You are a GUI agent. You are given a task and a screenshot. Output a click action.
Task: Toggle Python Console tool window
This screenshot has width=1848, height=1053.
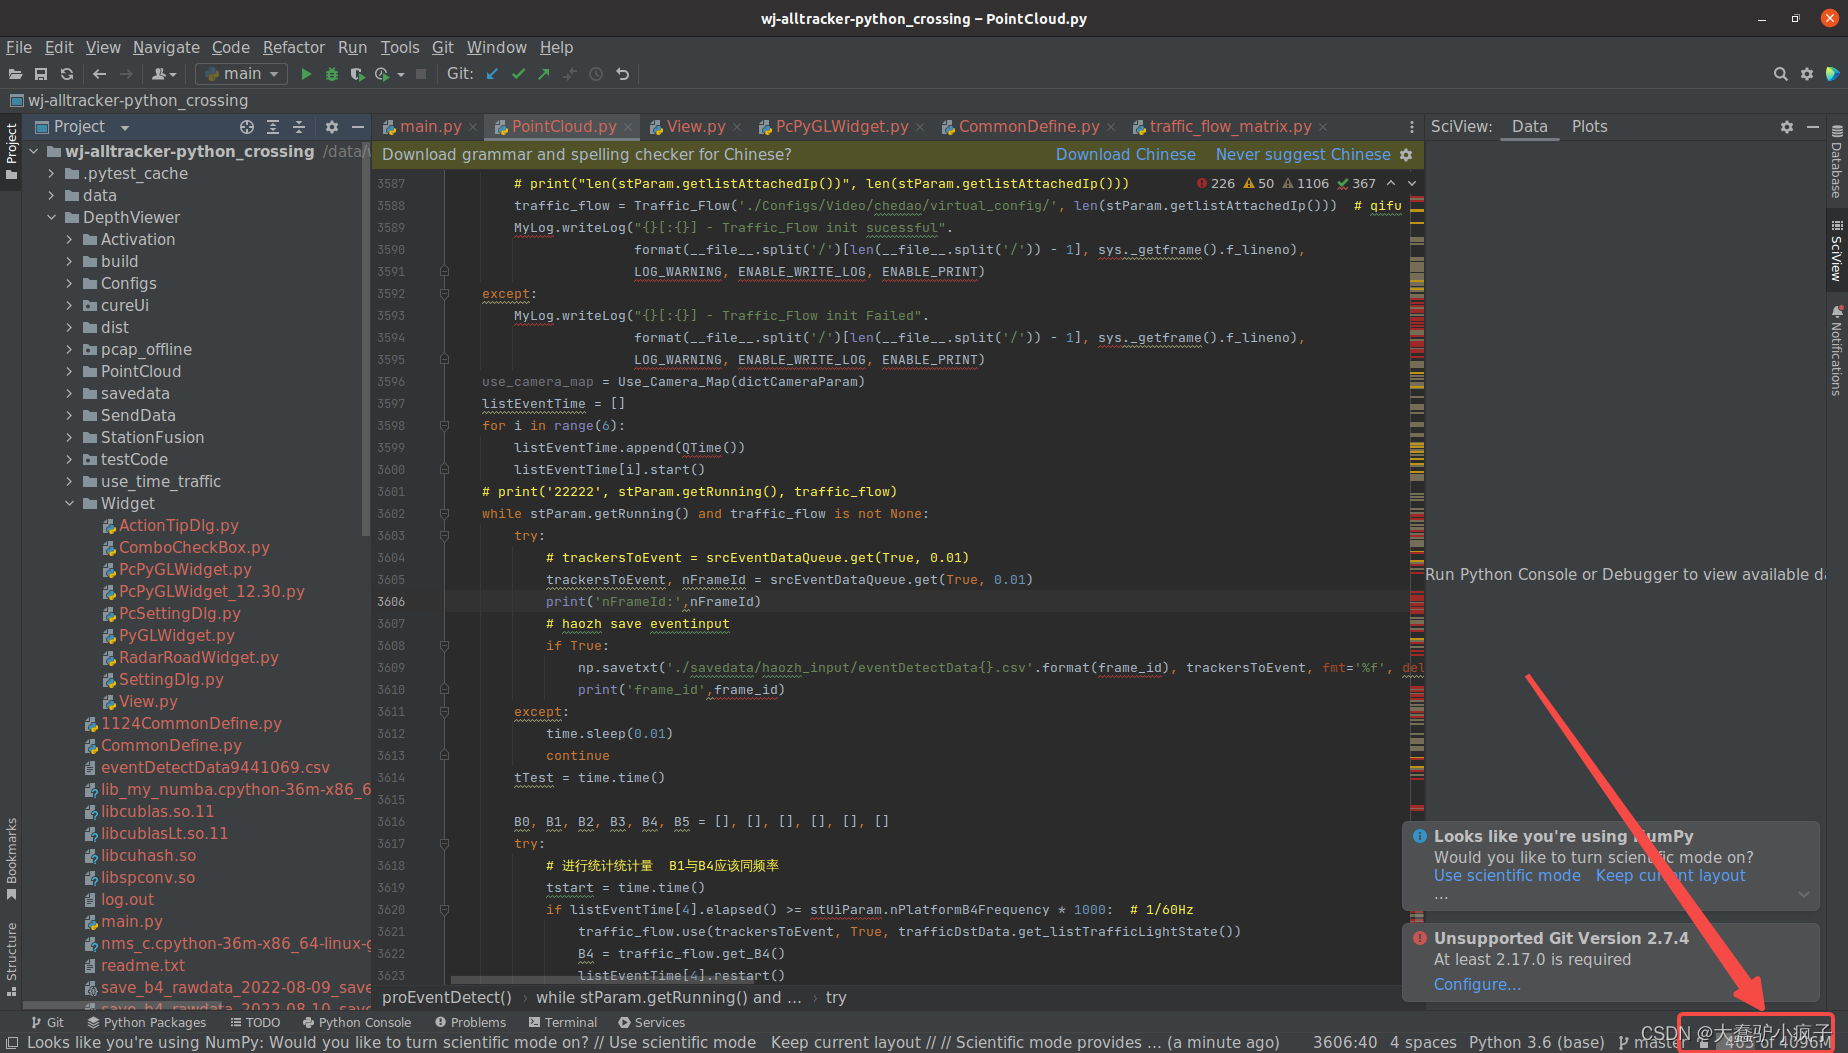point(357,1022)
